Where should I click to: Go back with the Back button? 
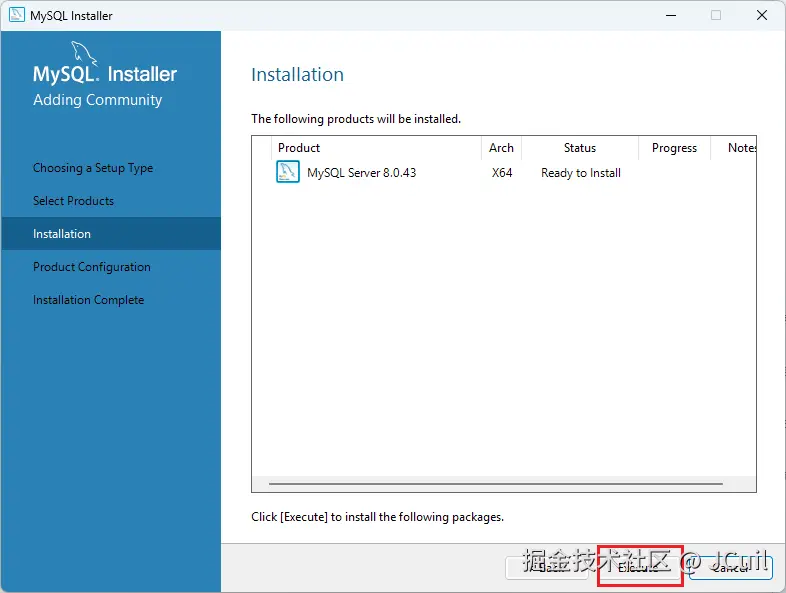point(547,567)
